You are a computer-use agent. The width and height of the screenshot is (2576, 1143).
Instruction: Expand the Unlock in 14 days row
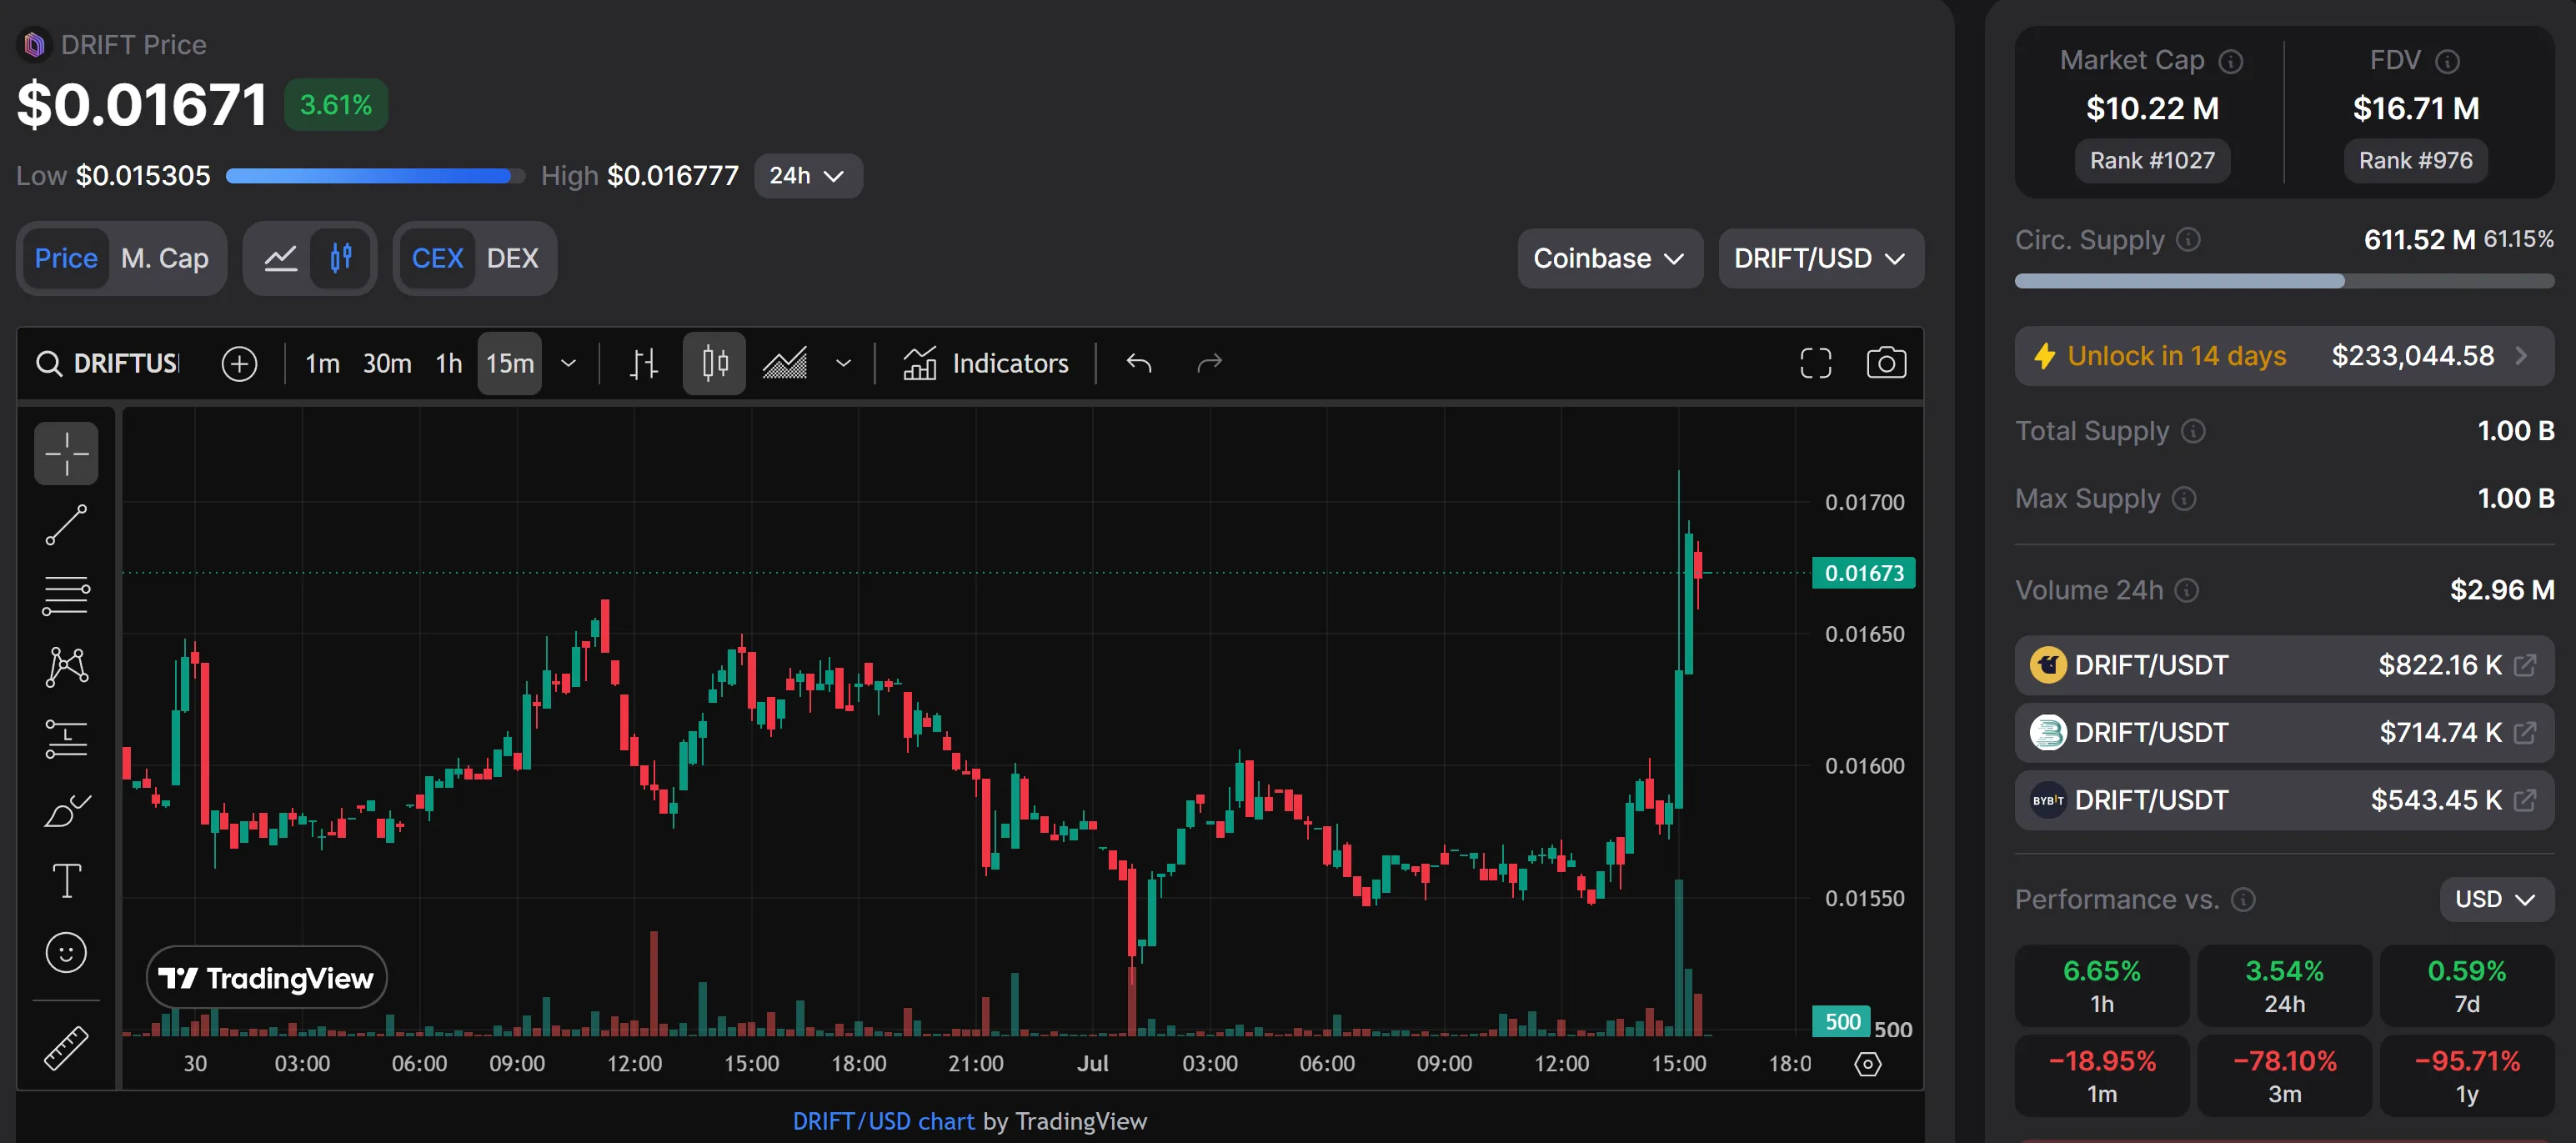pos(2284,356)
